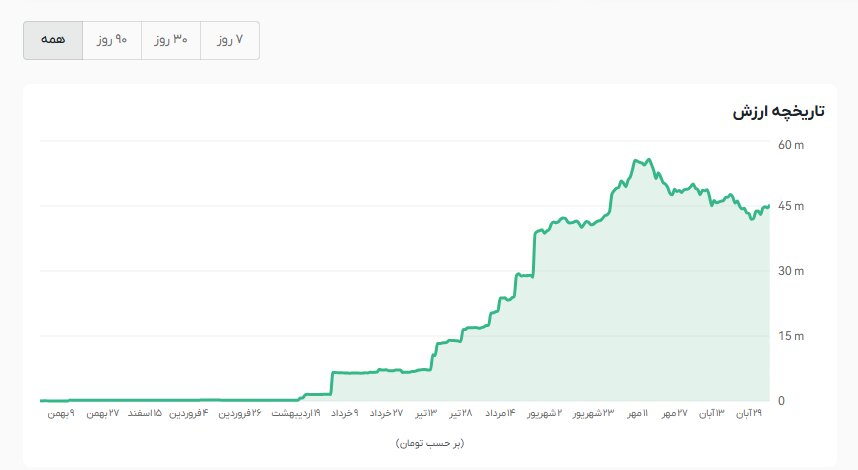Click the ۲۳ شهریور date on axis
Screen dimensions: 858x470
(593, 413)
